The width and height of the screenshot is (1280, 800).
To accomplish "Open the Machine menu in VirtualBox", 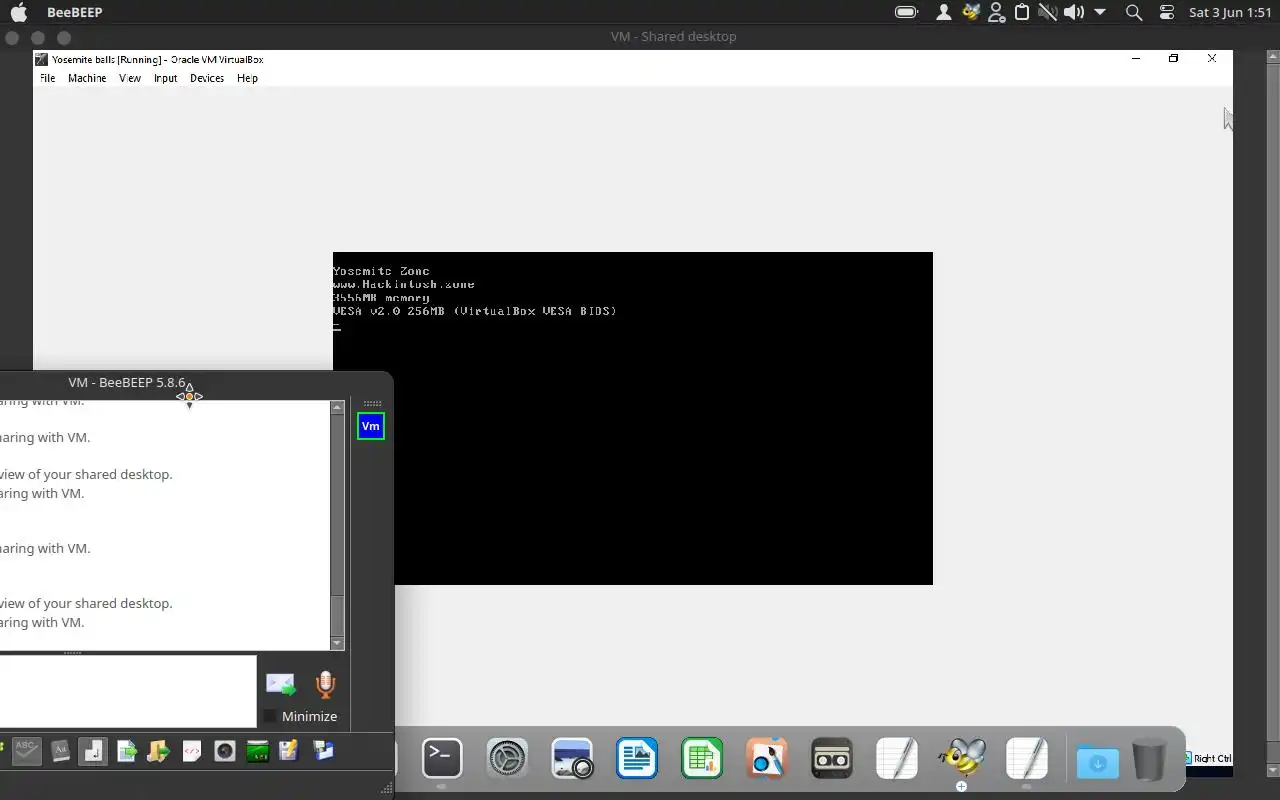I will pyautogui.click(x=87, y=78).
